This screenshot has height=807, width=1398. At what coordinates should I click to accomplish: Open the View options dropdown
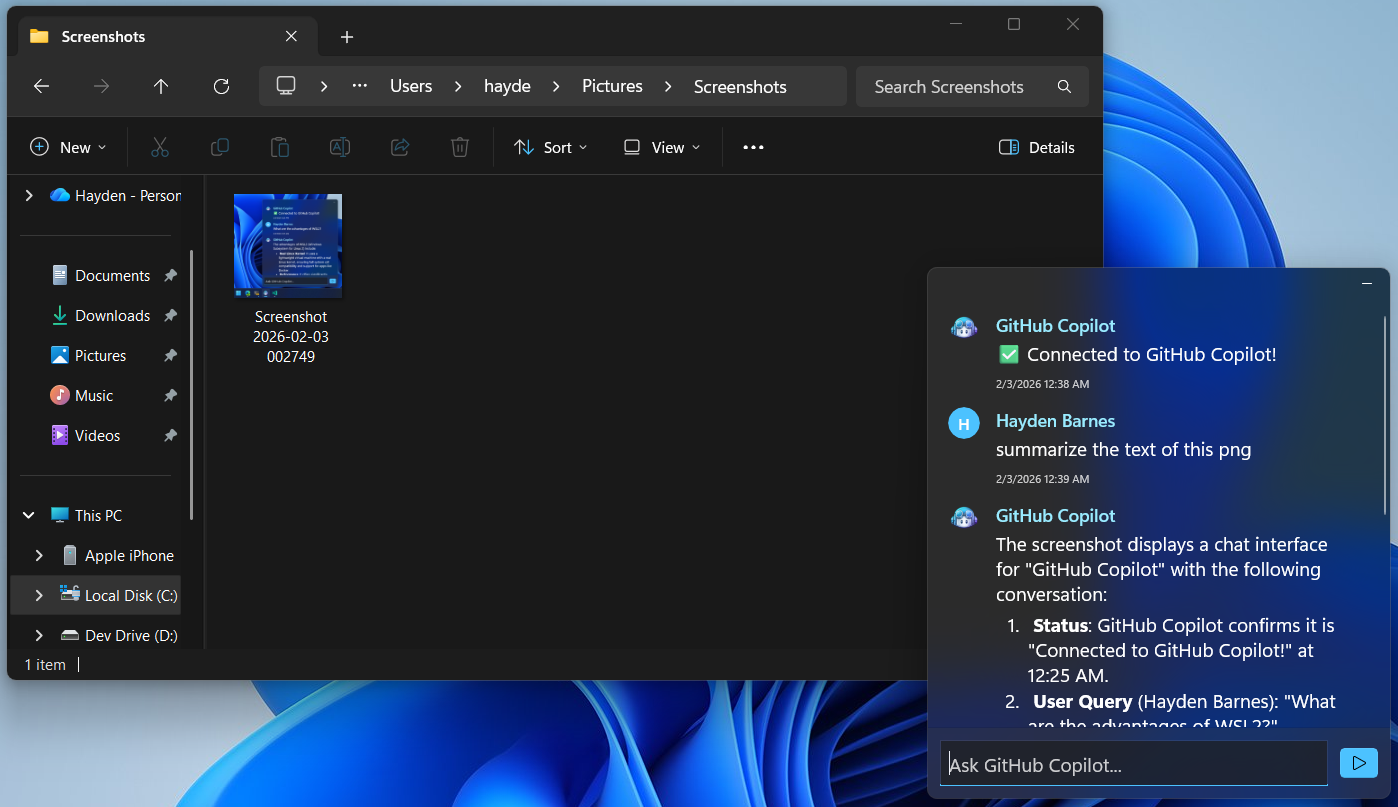[660, 147]
